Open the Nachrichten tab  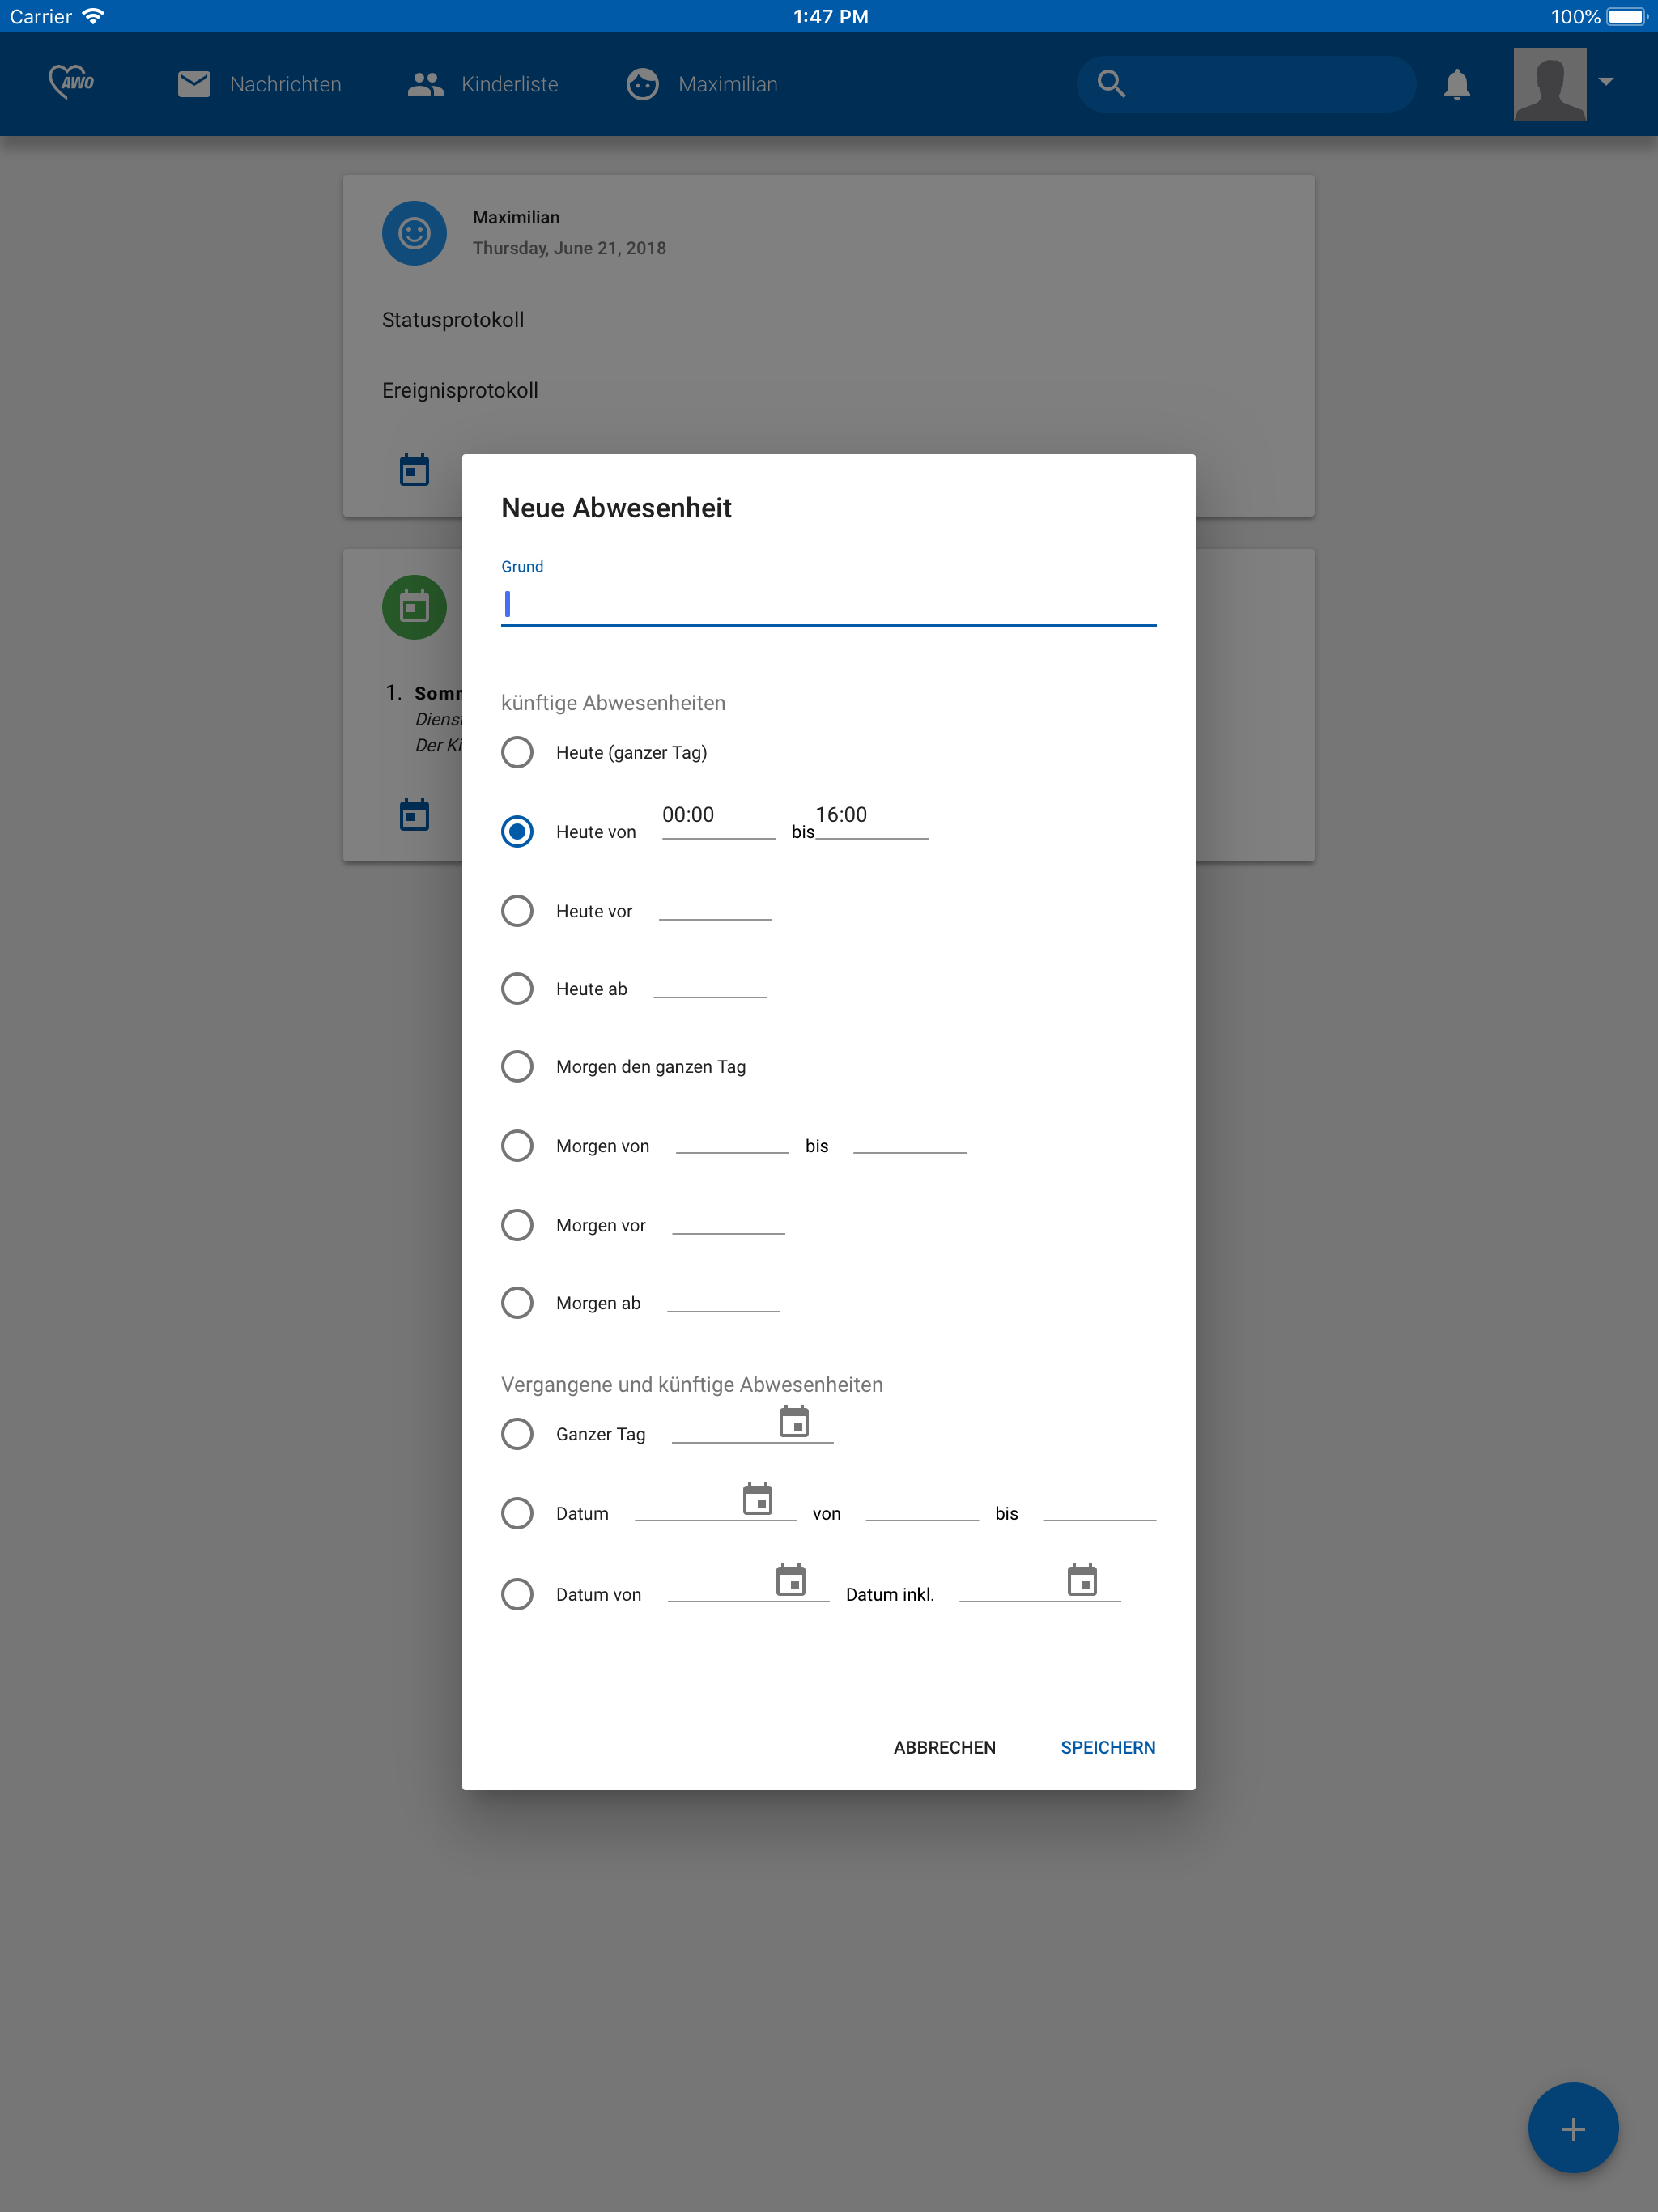coord(259,84)
